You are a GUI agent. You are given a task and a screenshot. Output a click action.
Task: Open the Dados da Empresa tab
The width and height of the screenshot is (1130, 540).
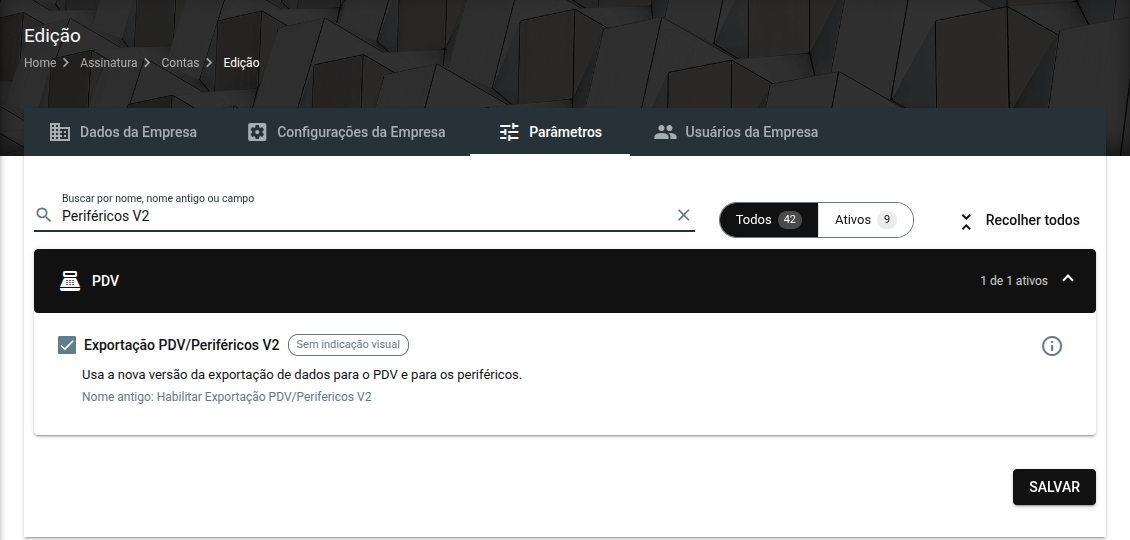pos(123,132)
